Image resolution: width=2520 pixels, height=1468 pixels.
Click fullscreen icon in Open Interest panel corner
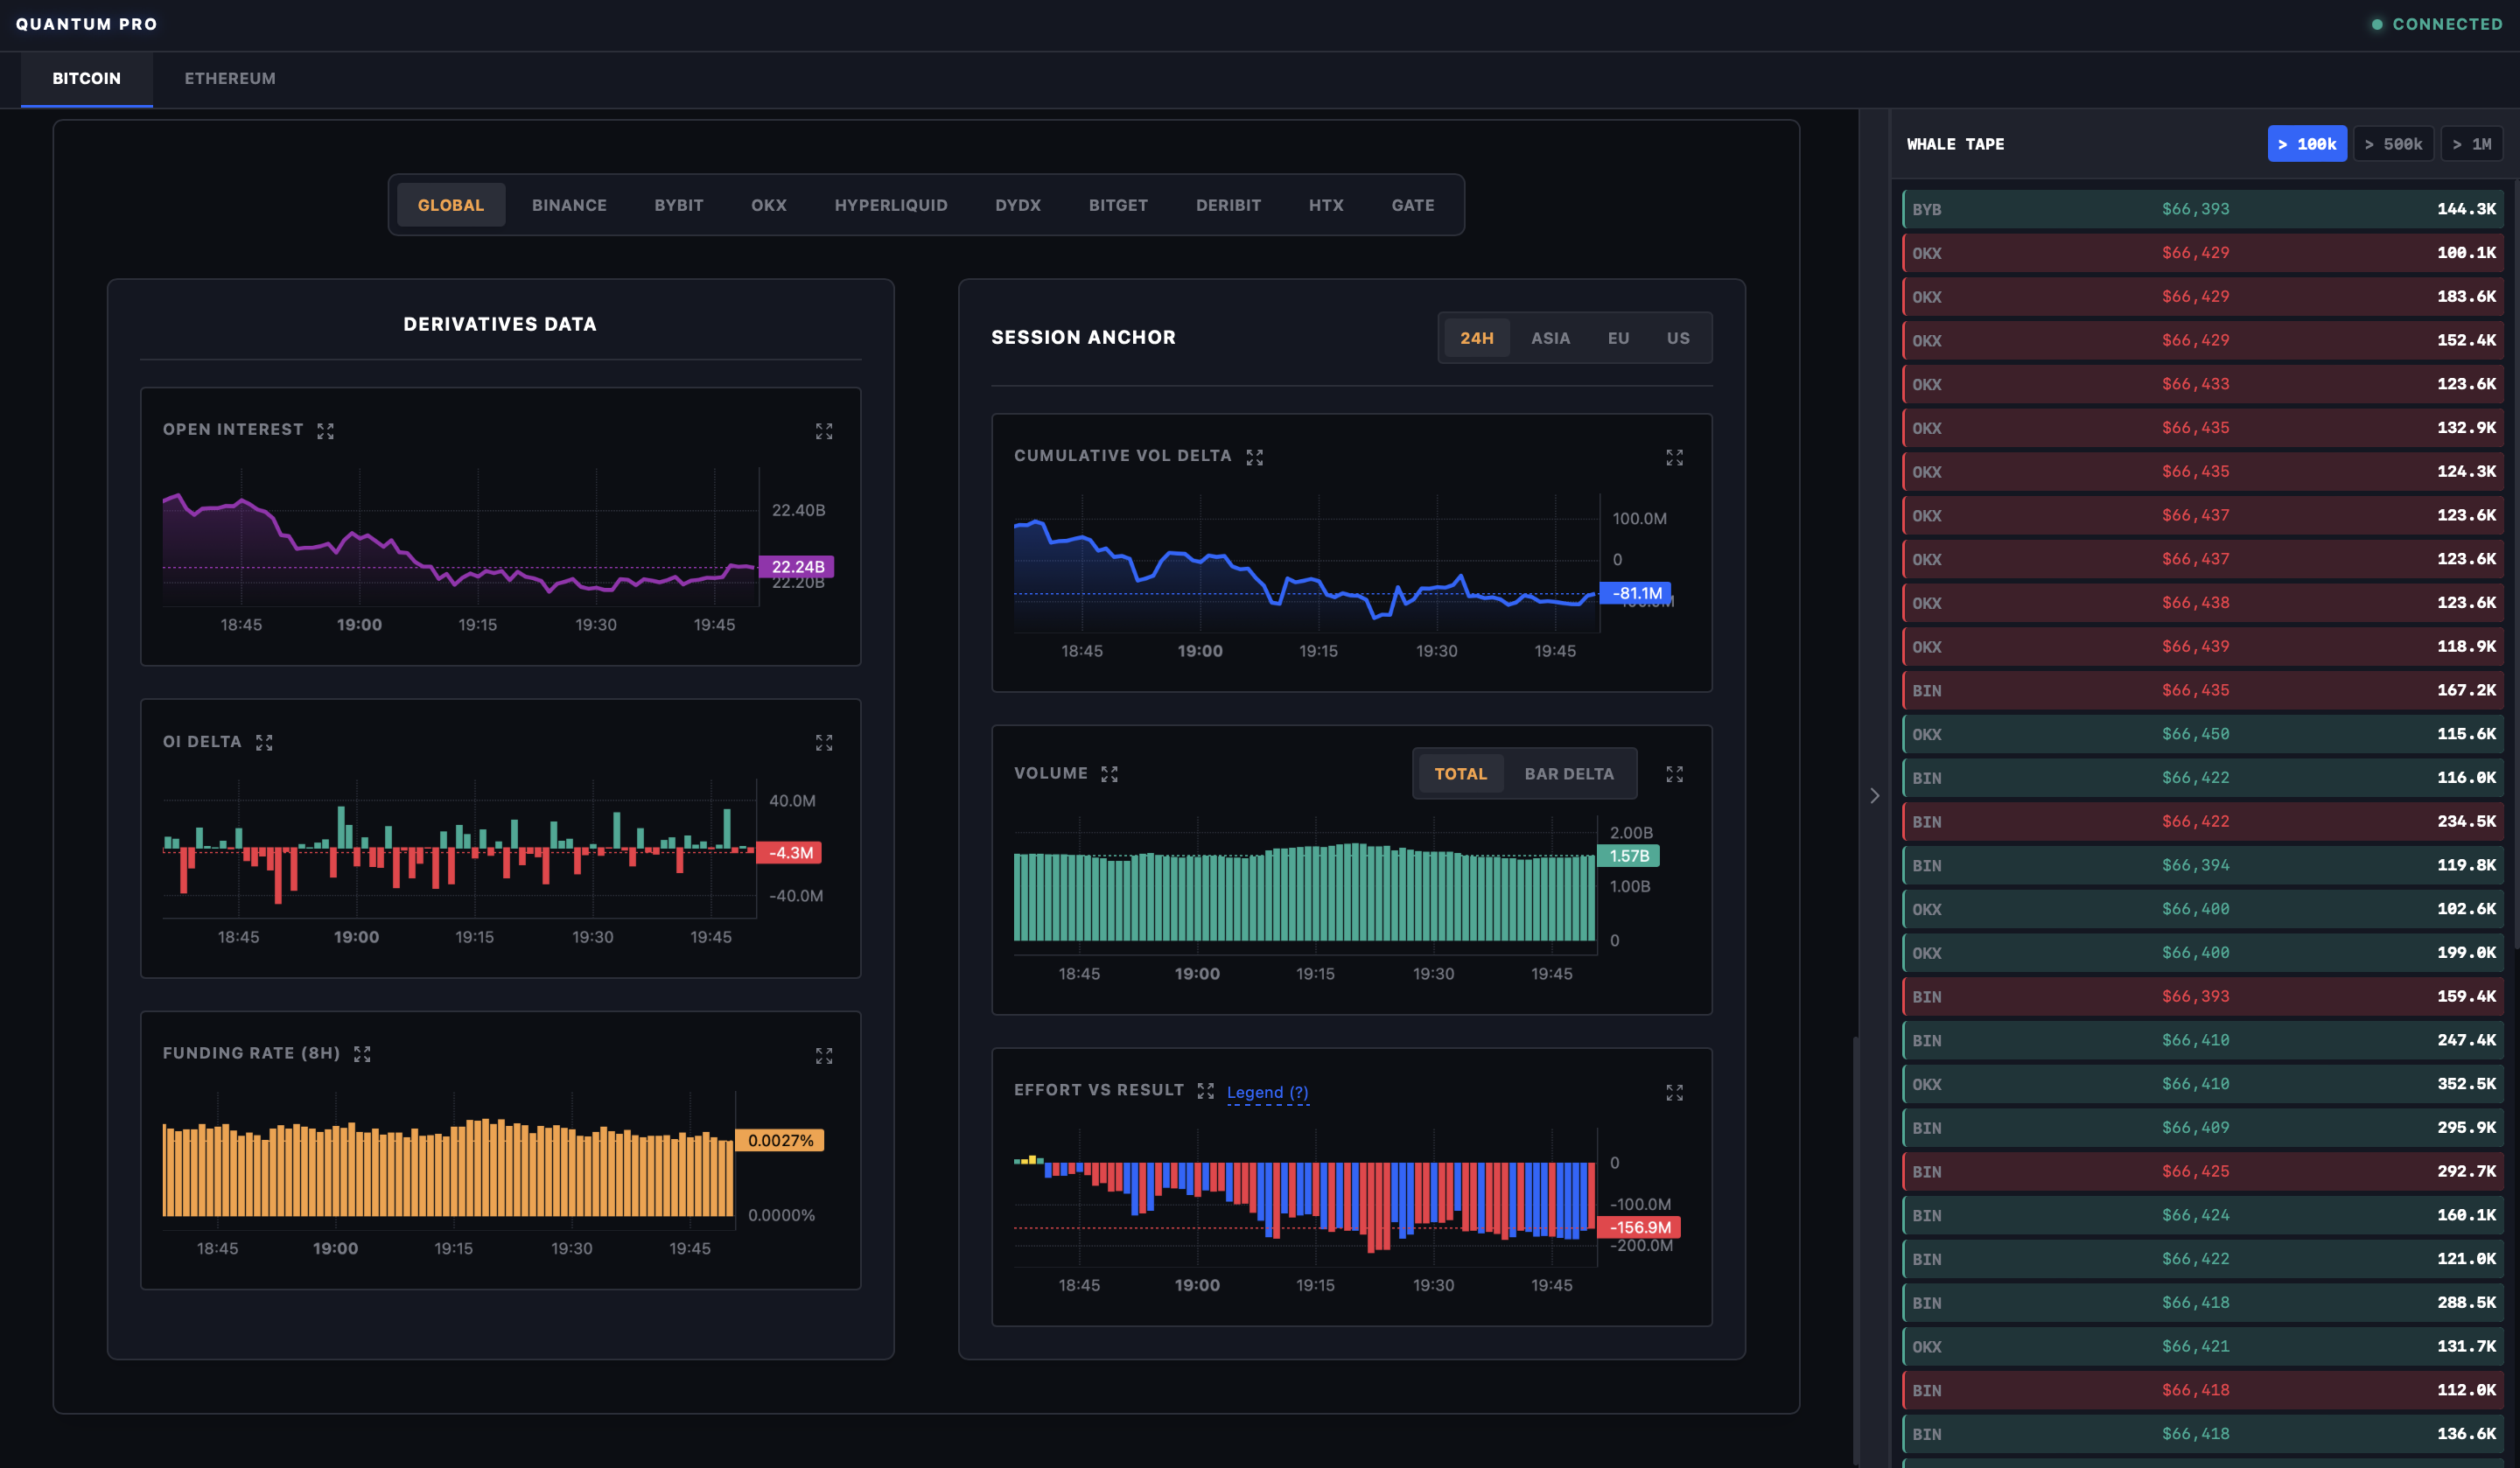coord(823,431)
